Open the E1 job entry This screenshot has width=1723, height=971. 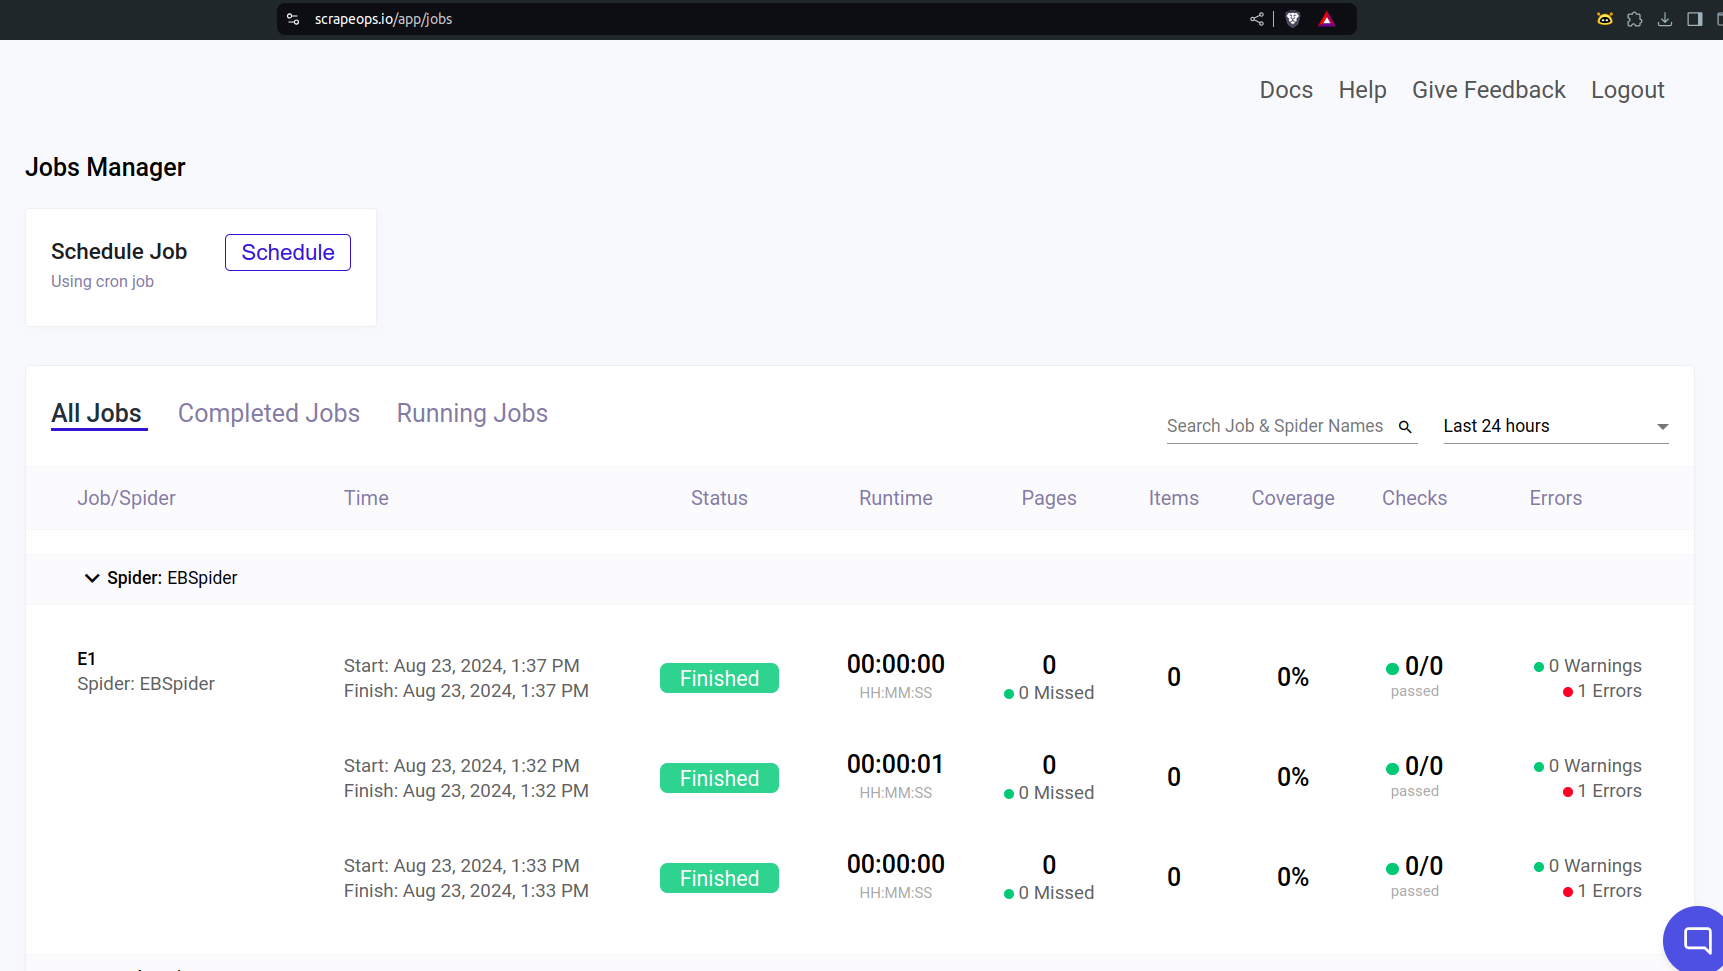tap(87, 659)
